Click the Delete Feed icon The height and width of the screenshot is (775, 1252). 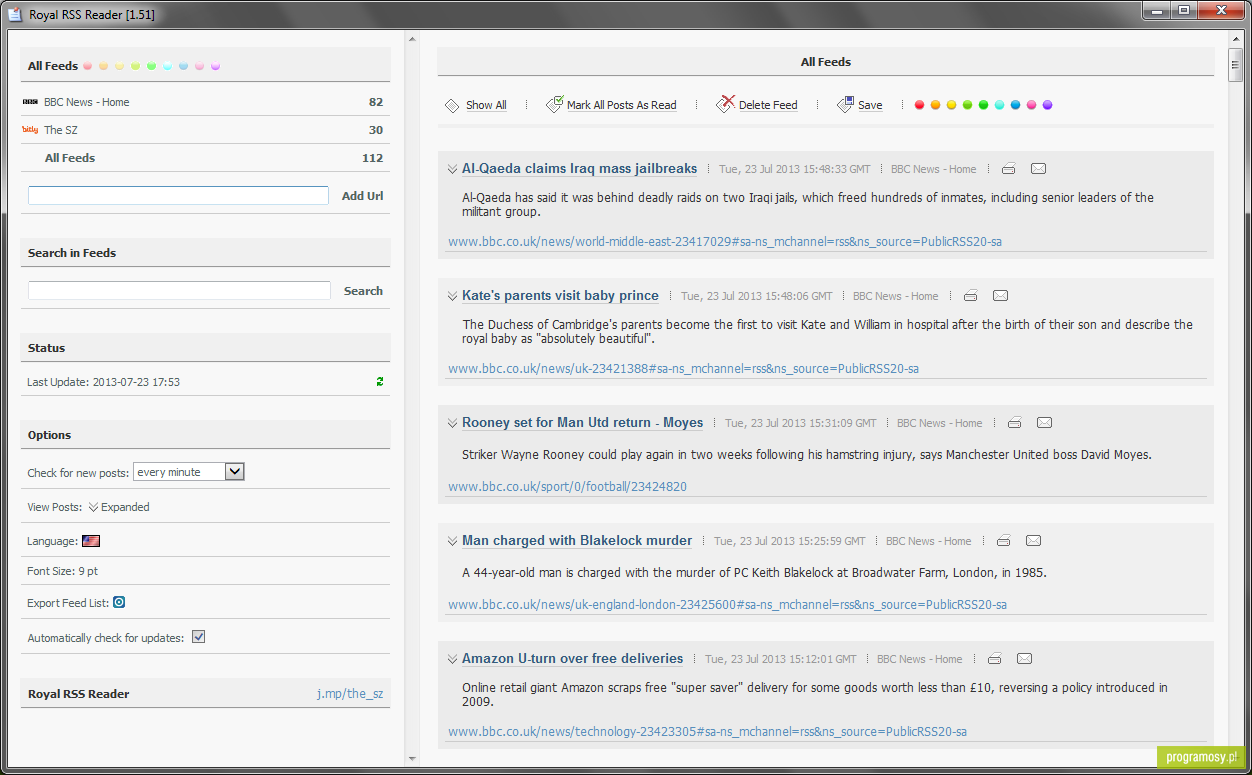click(726, 104)
